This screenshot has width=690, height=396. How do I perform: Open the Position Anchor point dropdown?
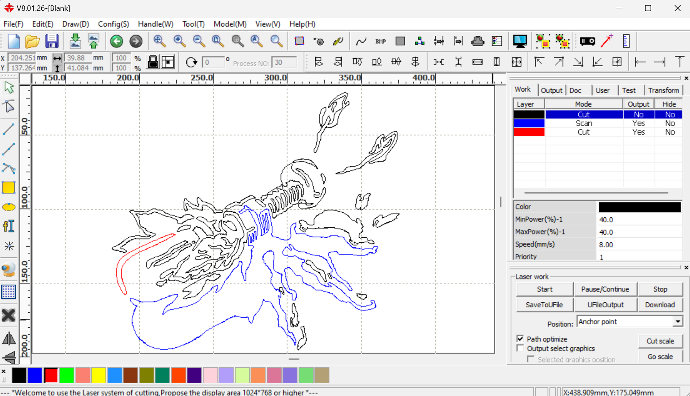[x=678, y=322]
